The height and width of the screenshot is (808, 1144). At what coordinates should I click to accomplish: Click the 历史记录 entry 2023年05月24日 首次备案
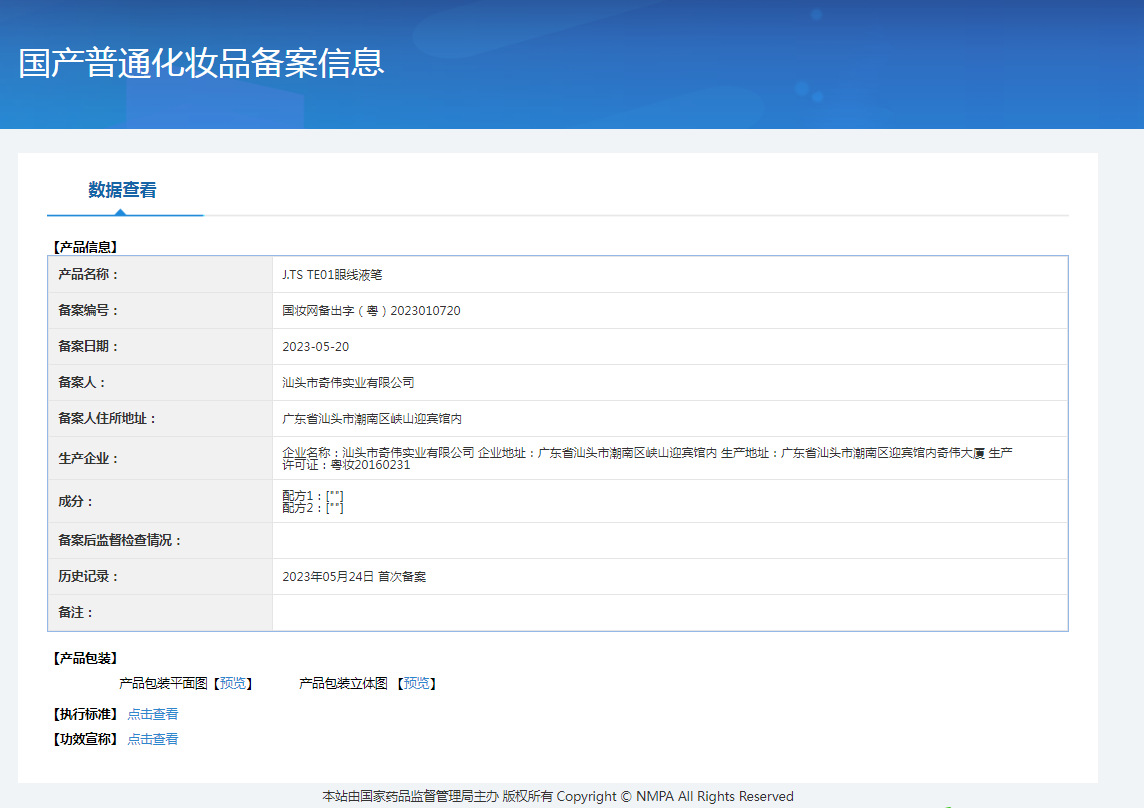[x=355, y=576]
